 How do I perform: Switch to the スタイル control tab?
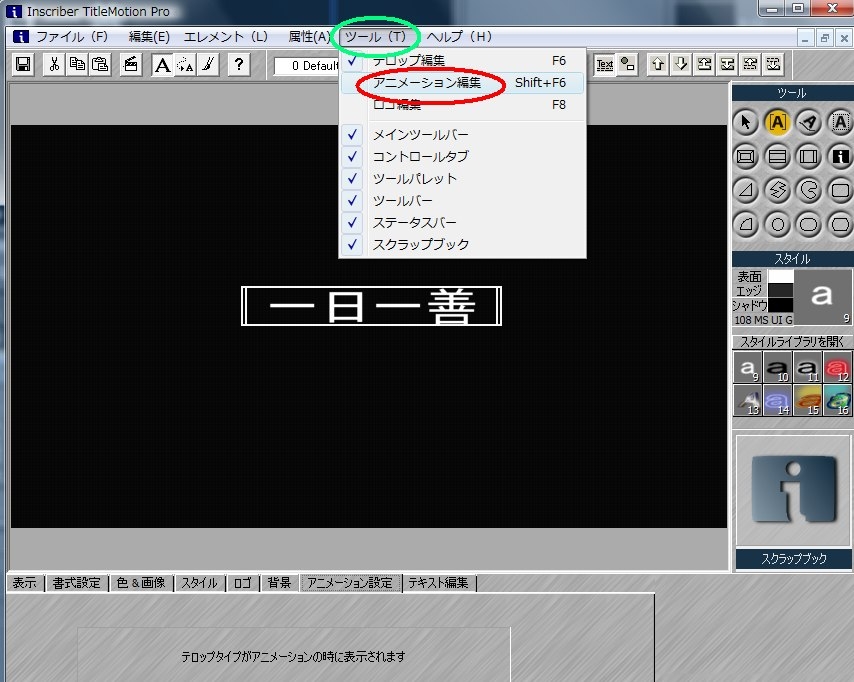(199, 583)
